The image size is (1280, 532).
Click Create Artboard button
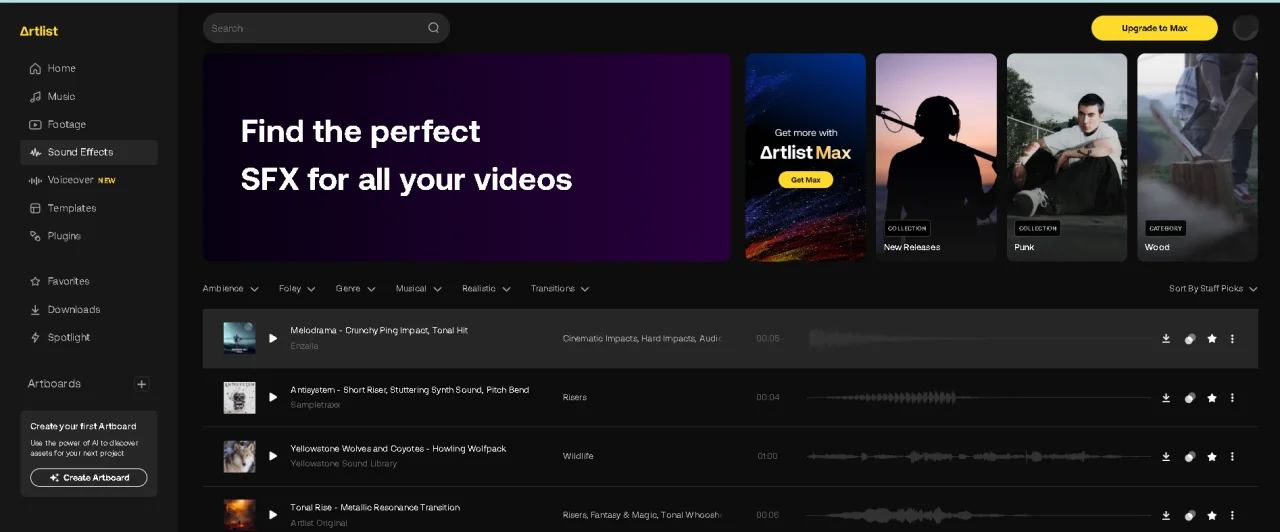click(x=89, y=478)
